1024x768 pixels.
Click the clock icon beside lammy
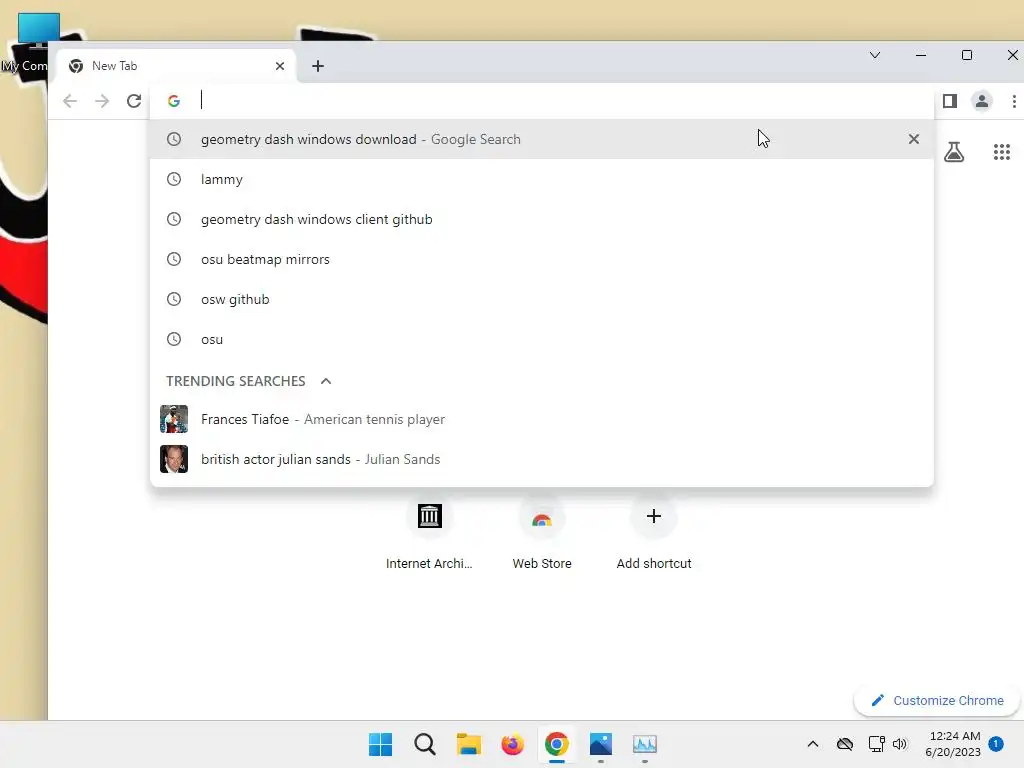(x=174, y=179)
